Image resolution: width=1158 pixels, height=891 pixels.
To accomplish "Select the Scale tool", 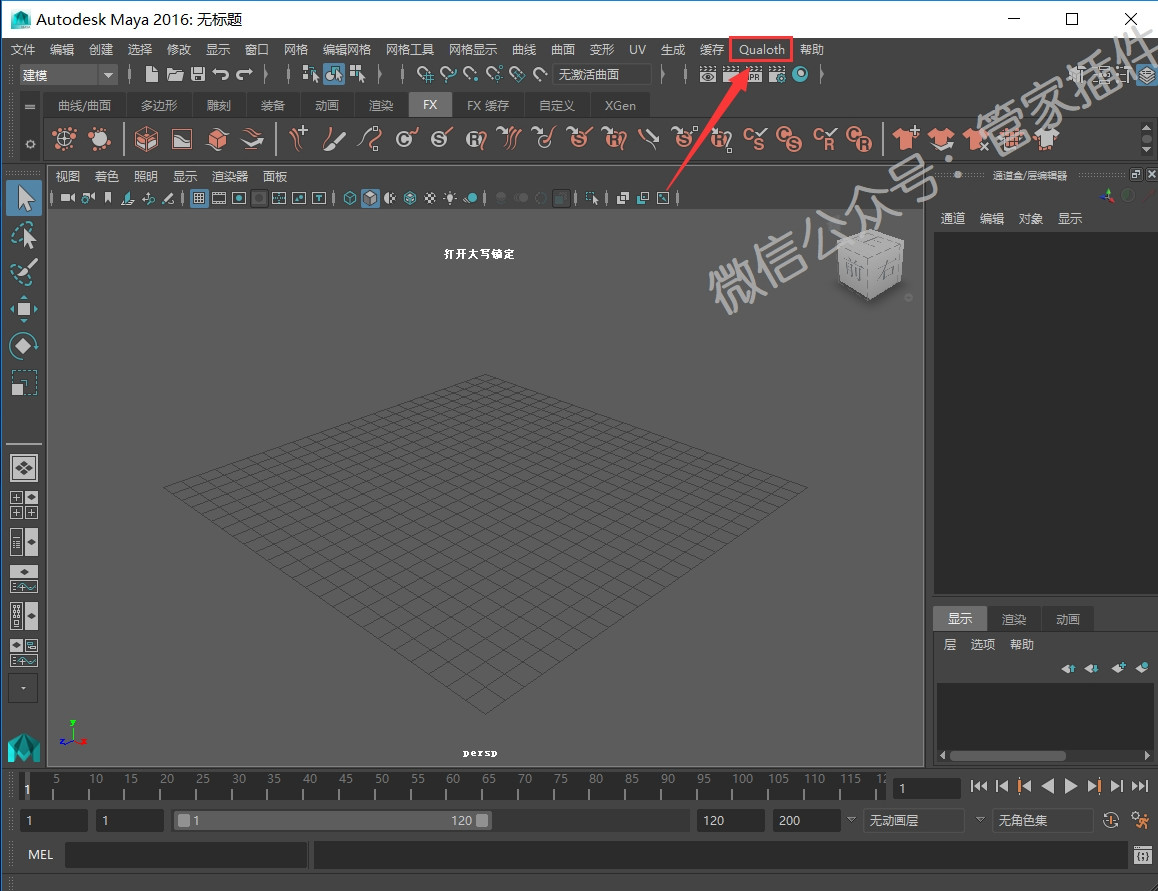I will [x=24, y=383].
